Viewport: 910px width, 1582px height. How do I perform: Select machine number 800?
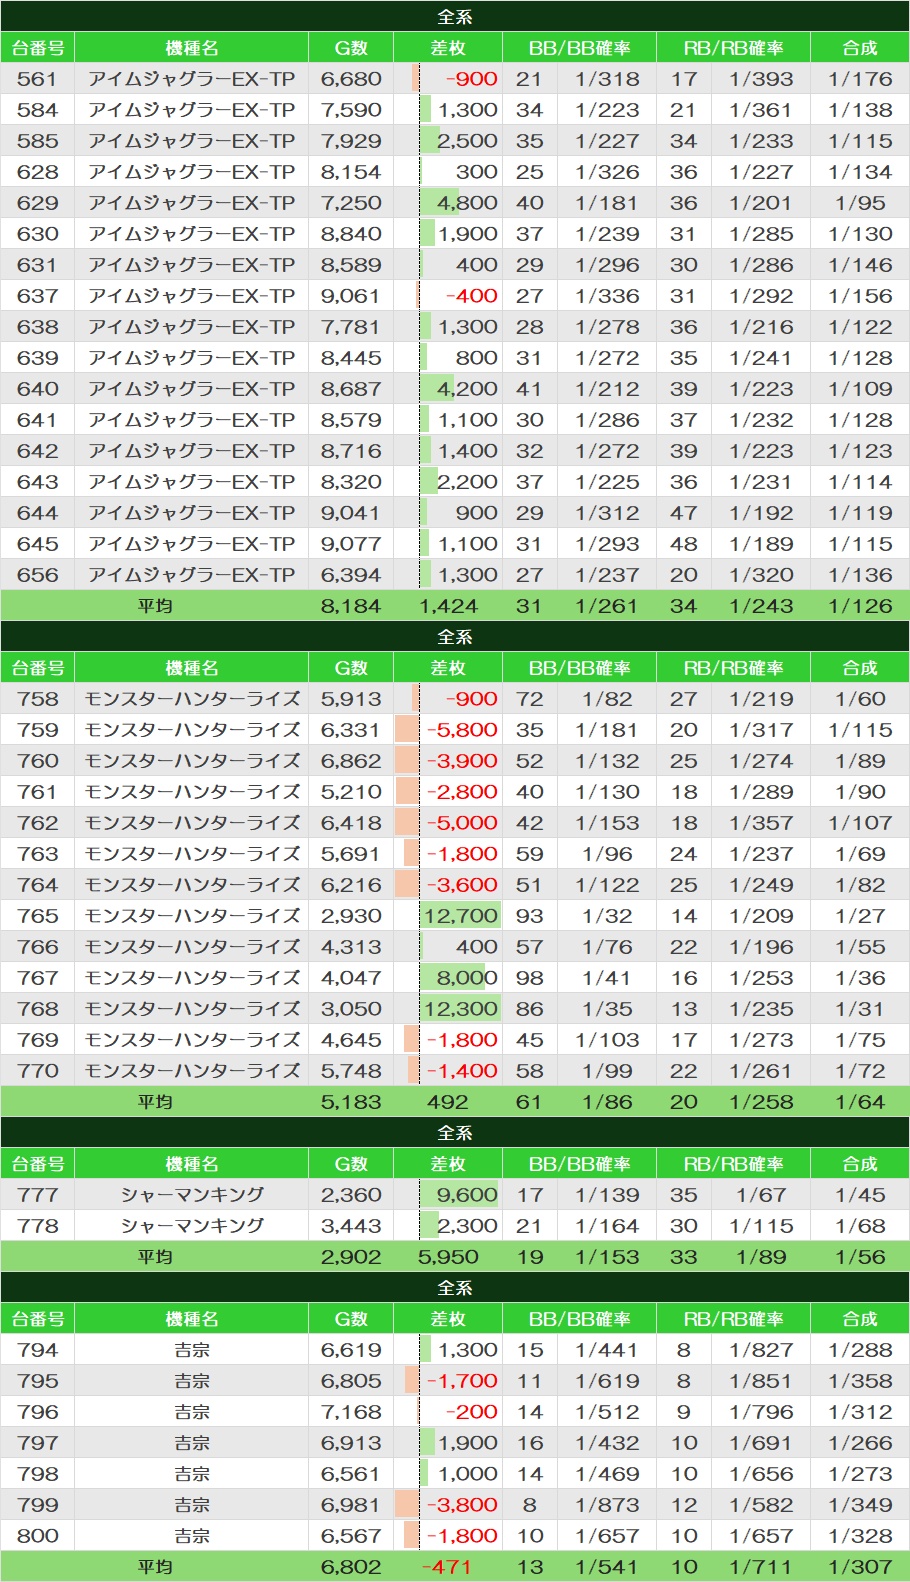coord(37,1536)
